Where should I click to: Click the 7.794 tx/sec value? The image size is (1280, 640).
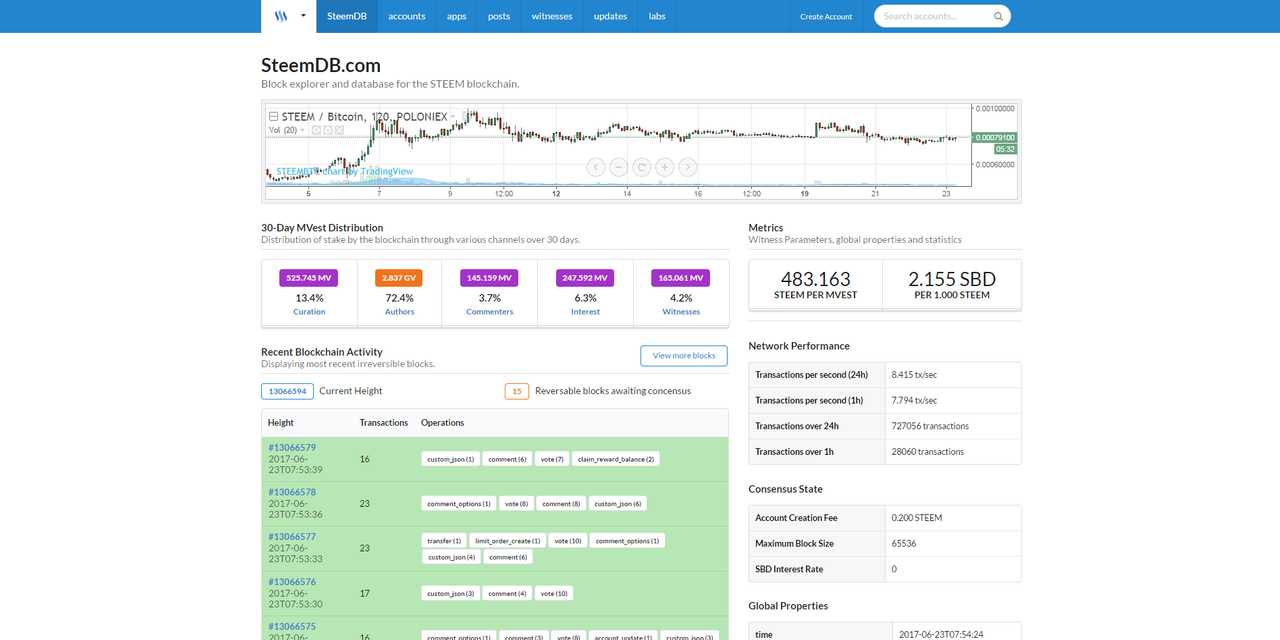tap(914, 401)
